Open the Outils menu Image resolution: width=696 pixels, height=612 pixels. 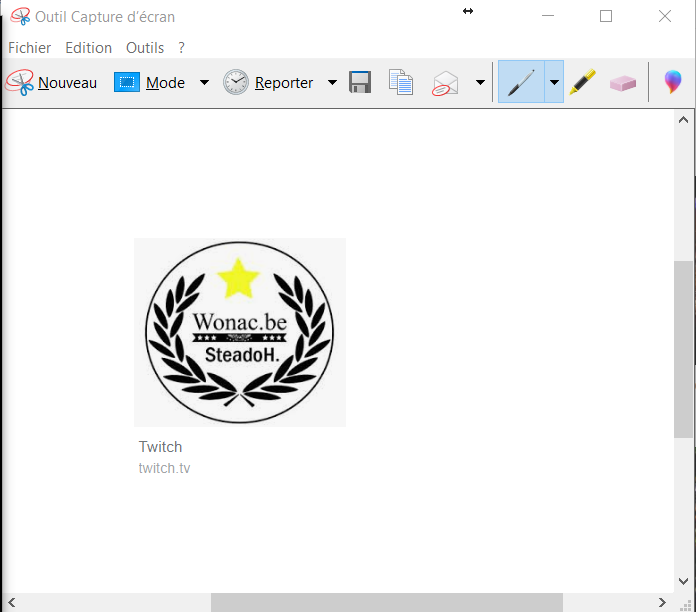145,47
